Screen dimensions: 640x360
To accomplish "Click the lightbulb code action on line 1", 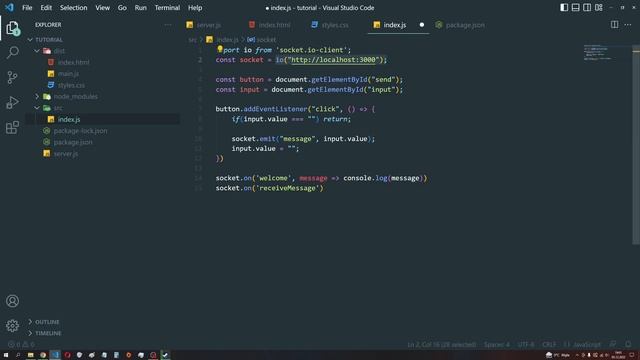I will pyautogui.click(x=220, y=49).
